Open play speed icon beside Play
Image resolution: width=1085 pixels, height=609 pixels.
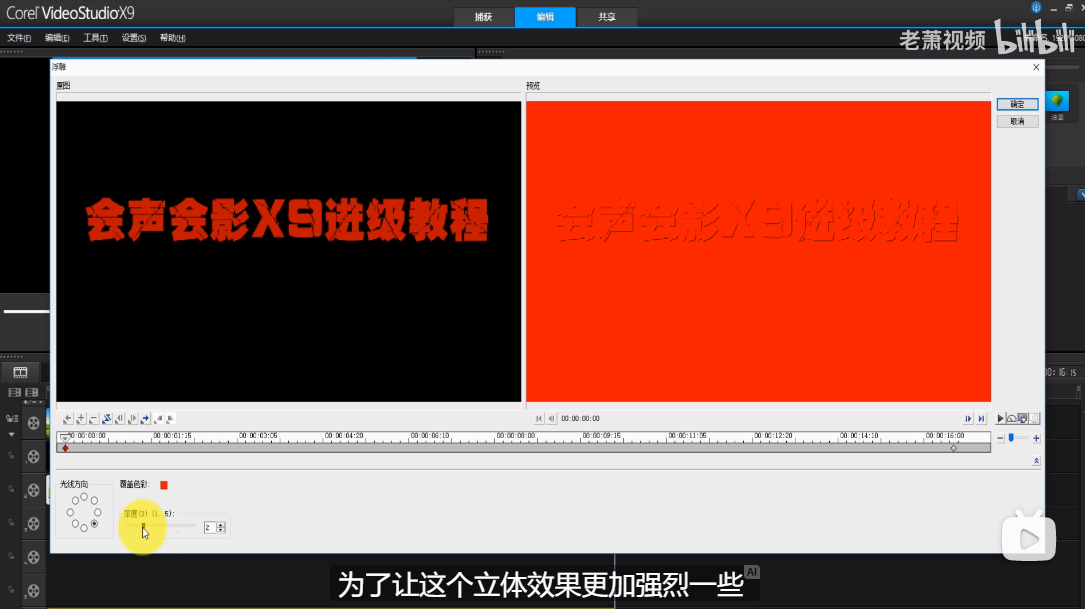point(1012,419)
